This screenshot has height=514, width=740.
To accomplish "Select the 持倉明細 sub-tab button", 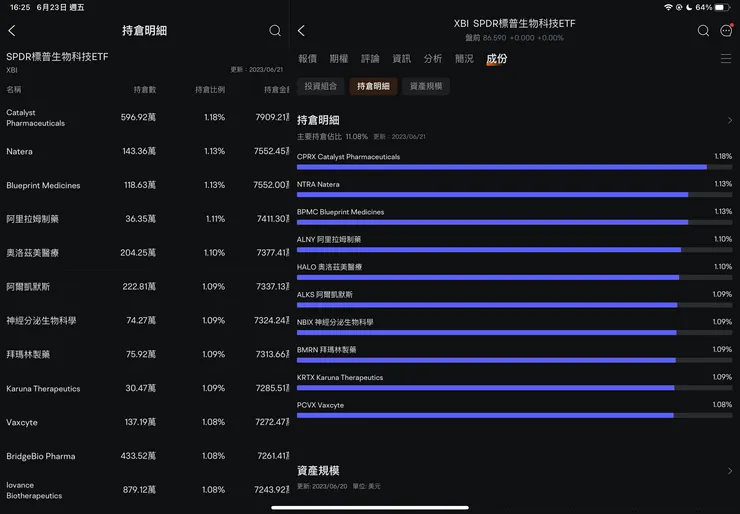I will (373, 86).
